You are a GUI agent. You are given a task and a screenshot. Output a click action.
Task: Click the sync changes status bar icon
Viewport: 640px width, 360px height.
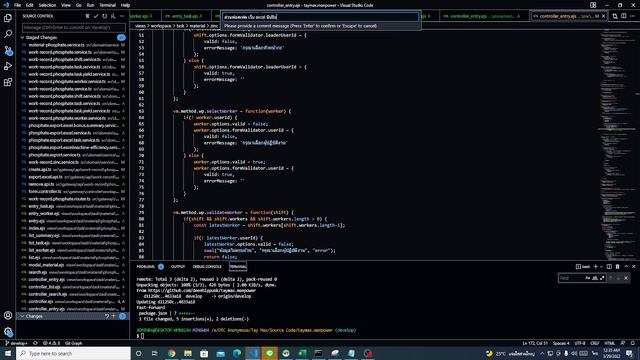coord(35,343)
